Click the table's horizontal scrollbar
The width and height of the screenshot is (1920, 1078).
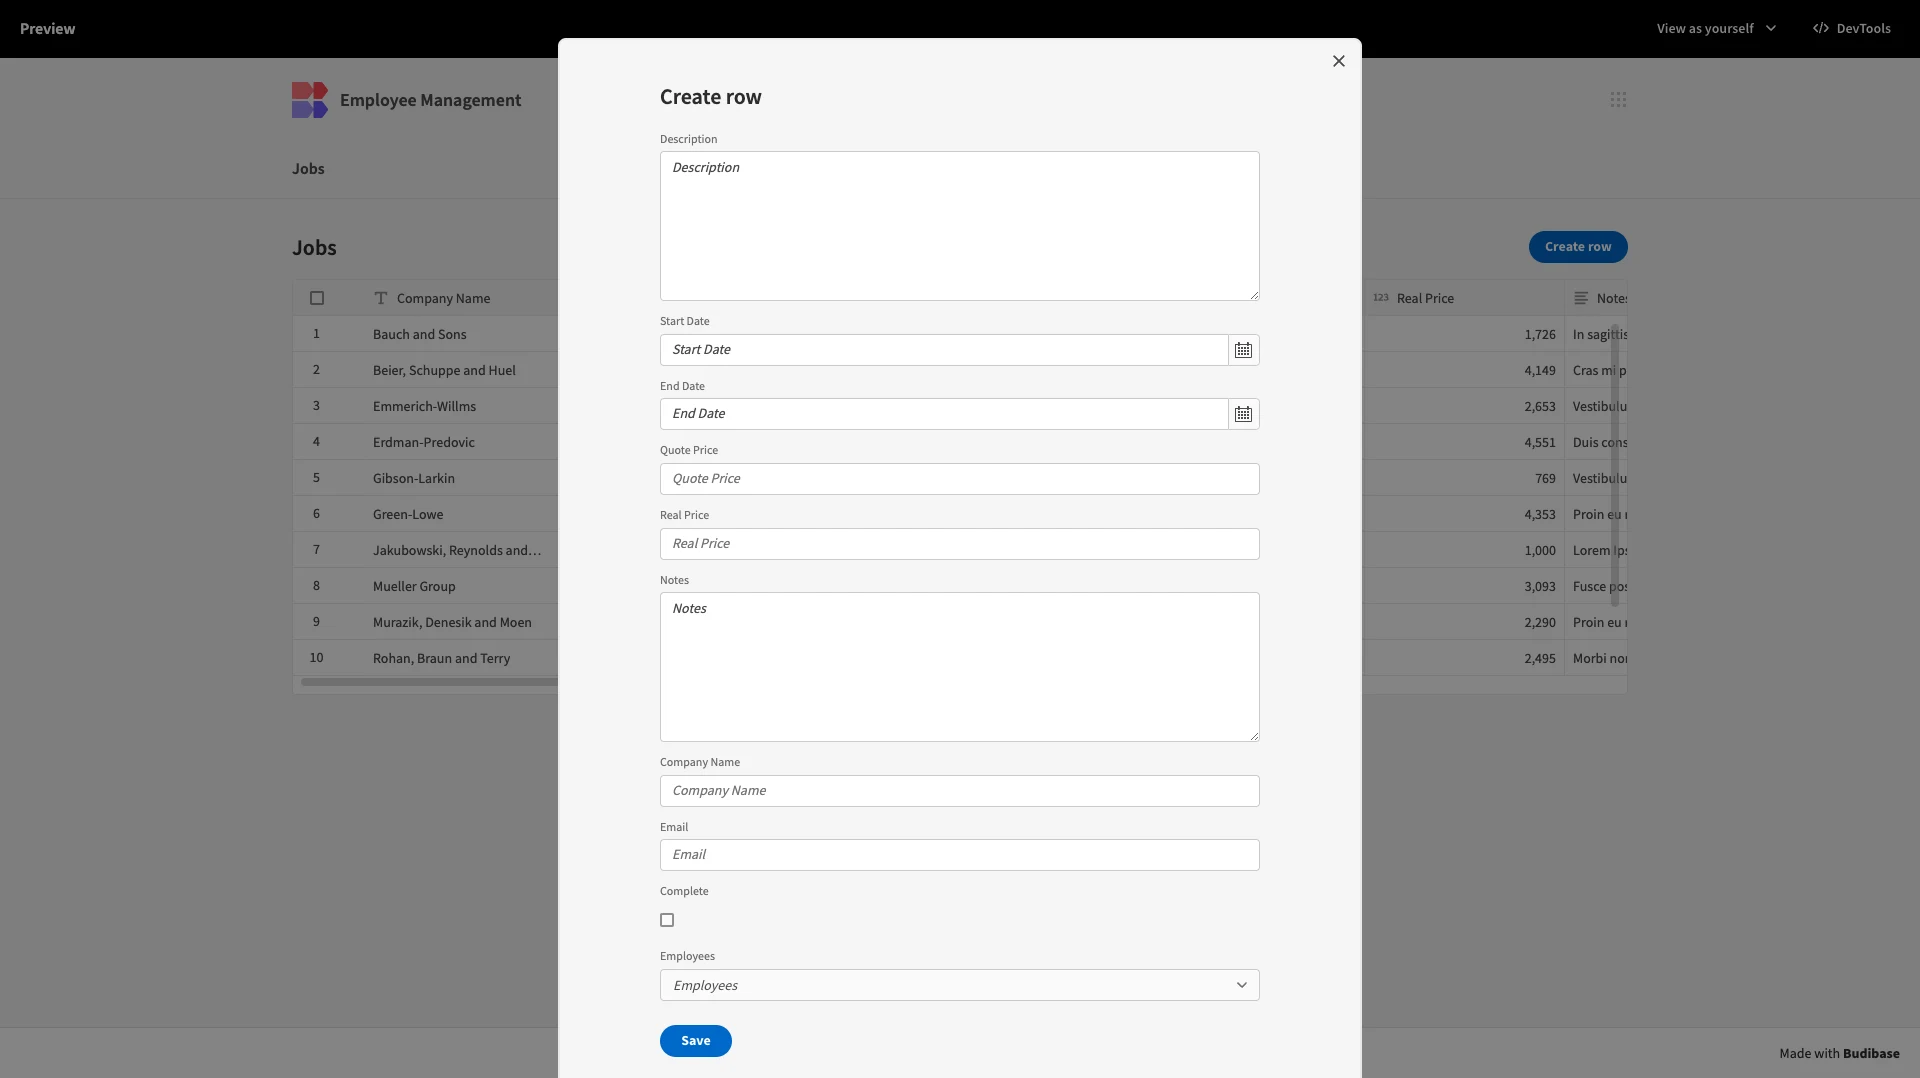click(x=429, y=682)
